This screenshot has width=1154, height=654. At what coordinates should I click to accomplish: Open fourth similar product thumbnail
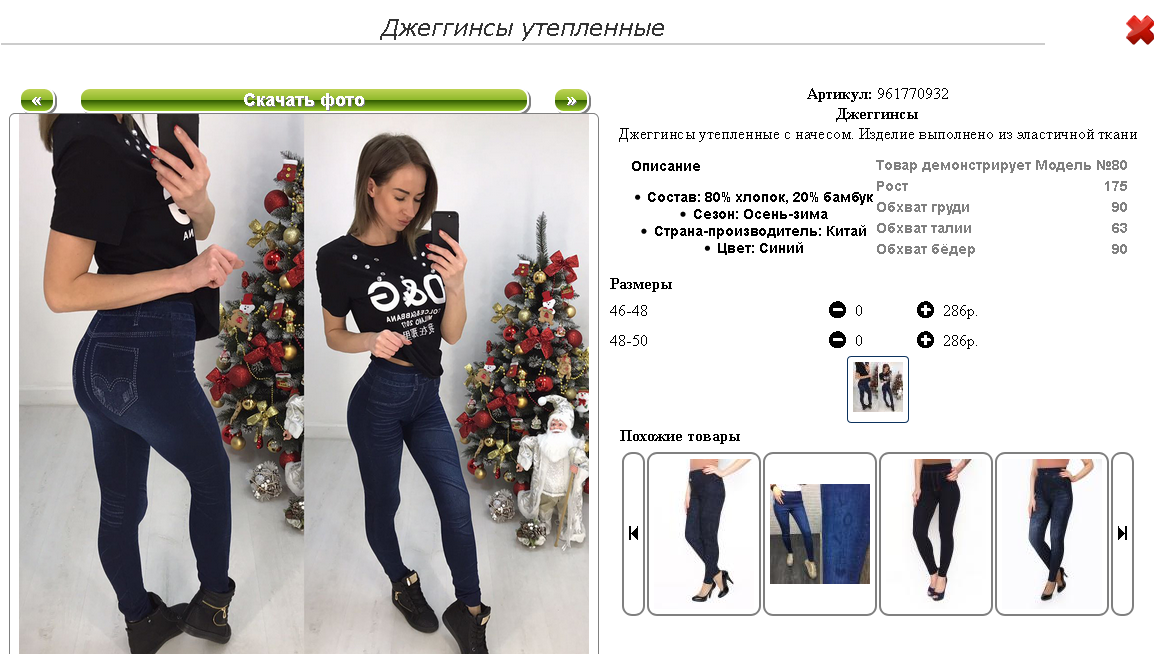point(1052,533)
